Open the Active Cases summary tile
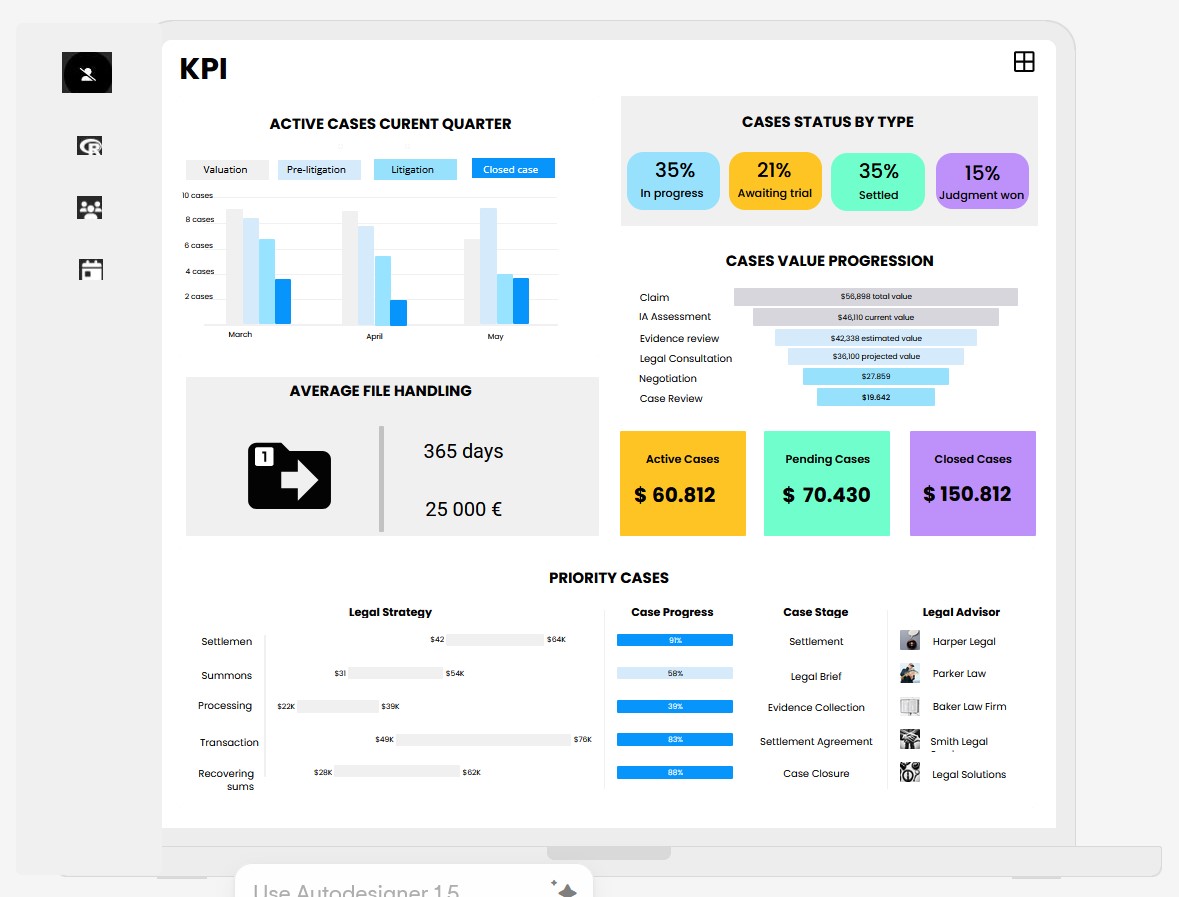 683,483
